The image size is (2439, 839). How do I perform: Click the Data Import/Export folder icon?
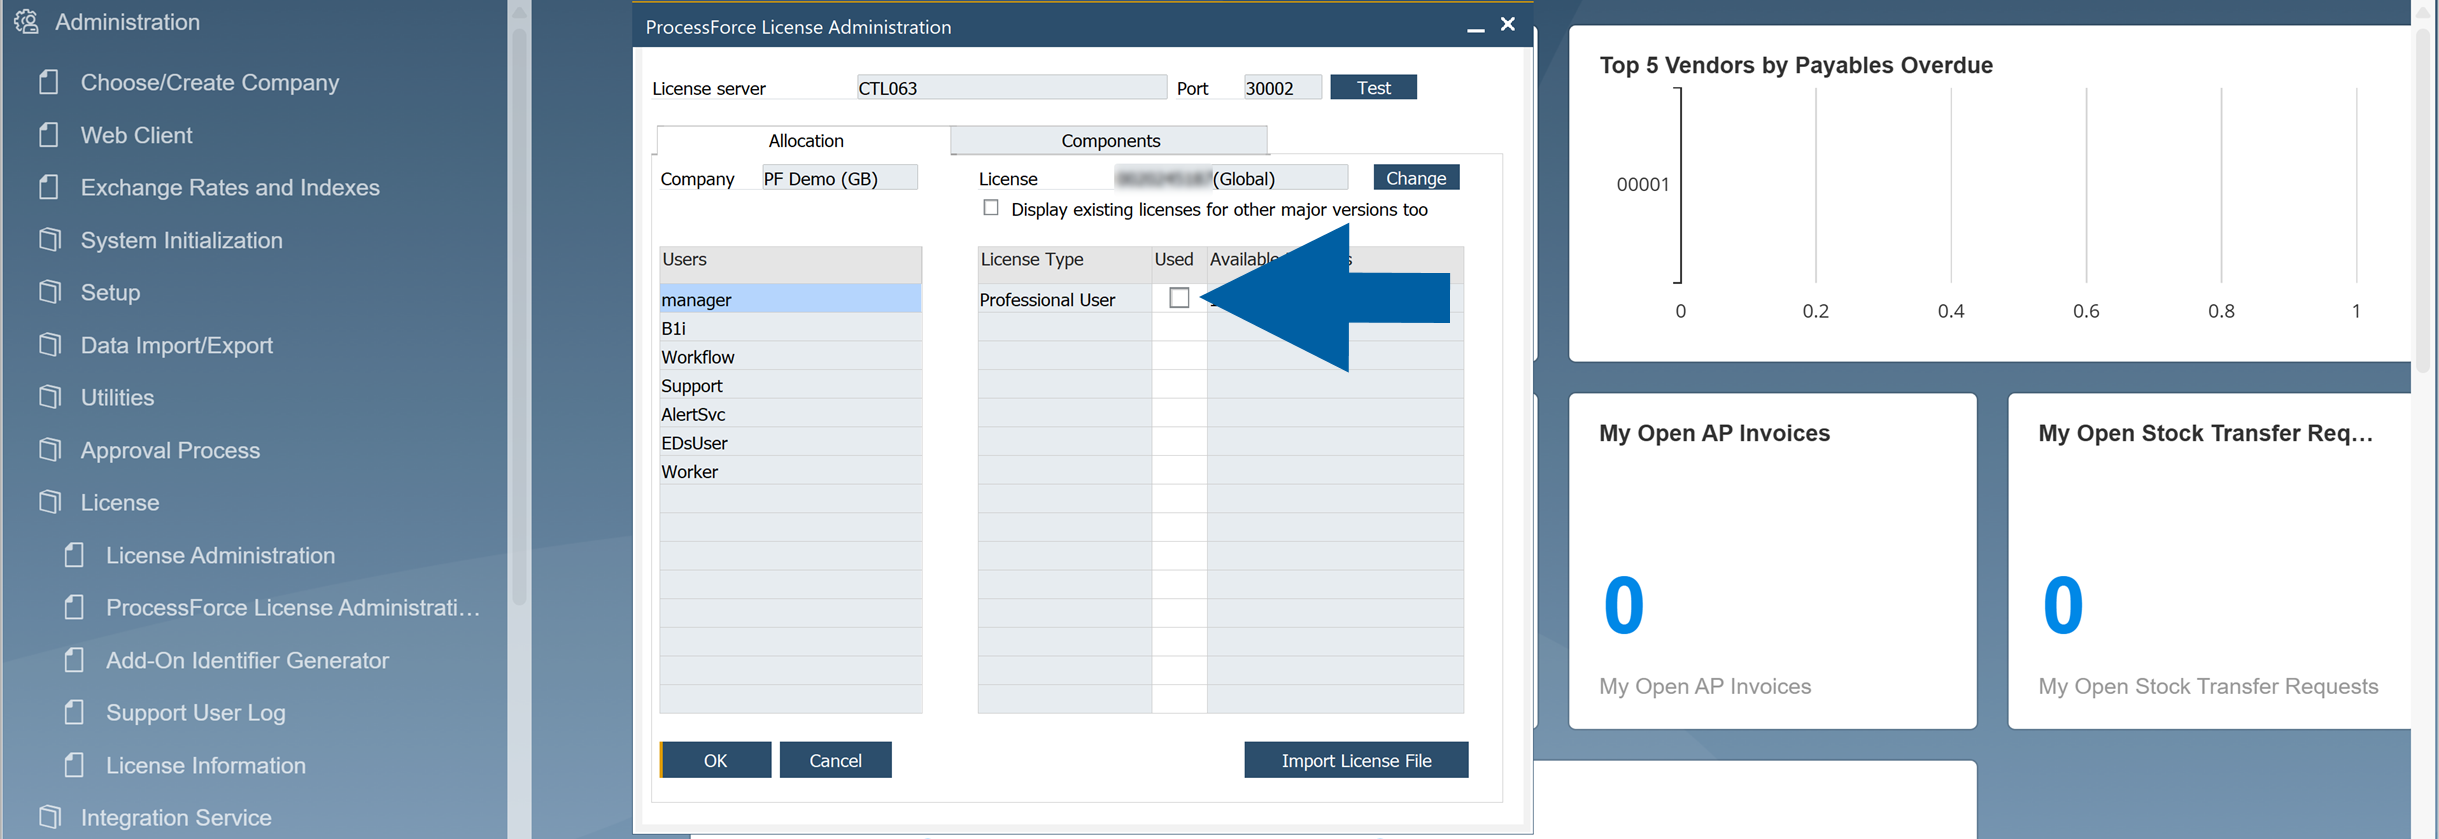49,344
